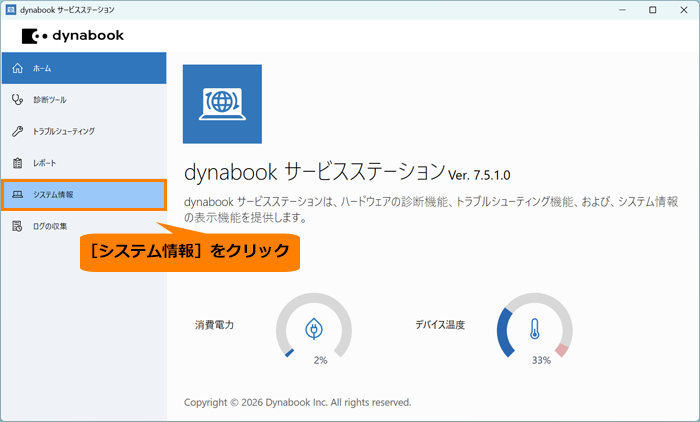Click the Copyright 2026 Dynabook Inc. text
This screenshot has height=422, width=700.
click(x=297, y=402)
